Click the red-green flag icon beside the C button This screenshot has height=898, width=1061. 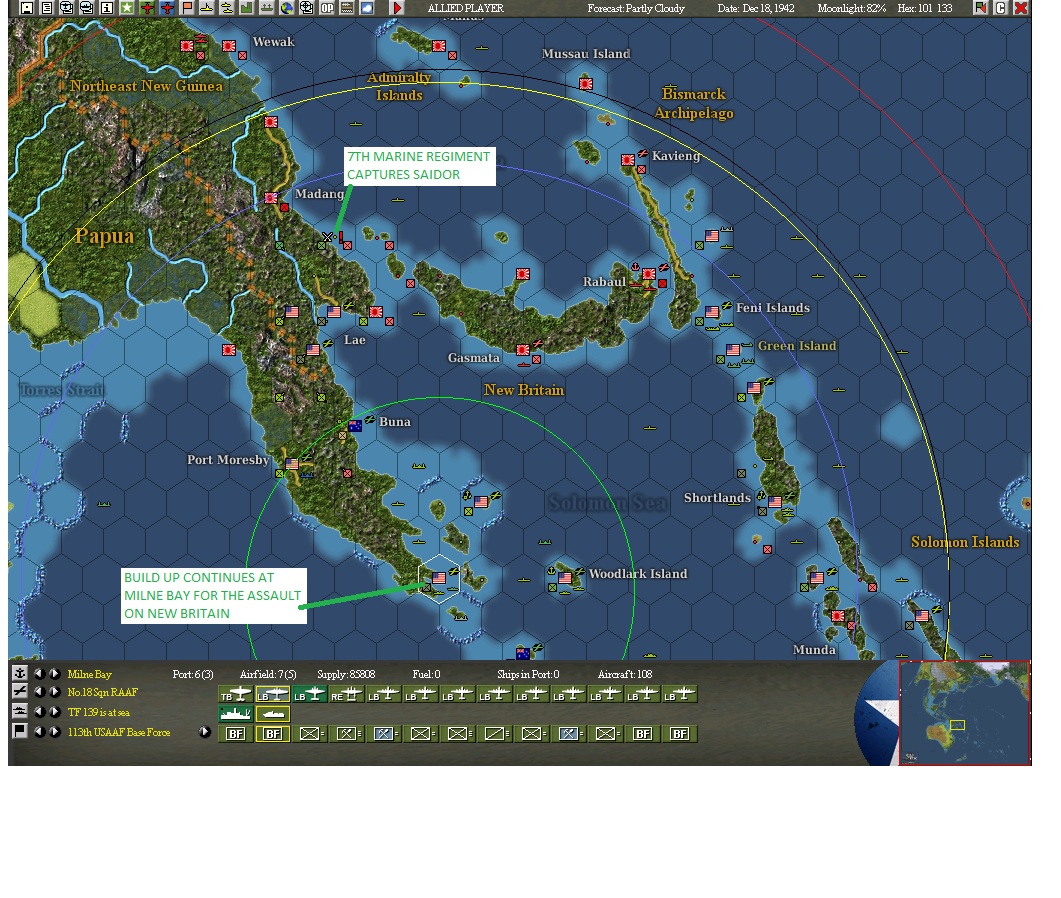pos(980,8)
